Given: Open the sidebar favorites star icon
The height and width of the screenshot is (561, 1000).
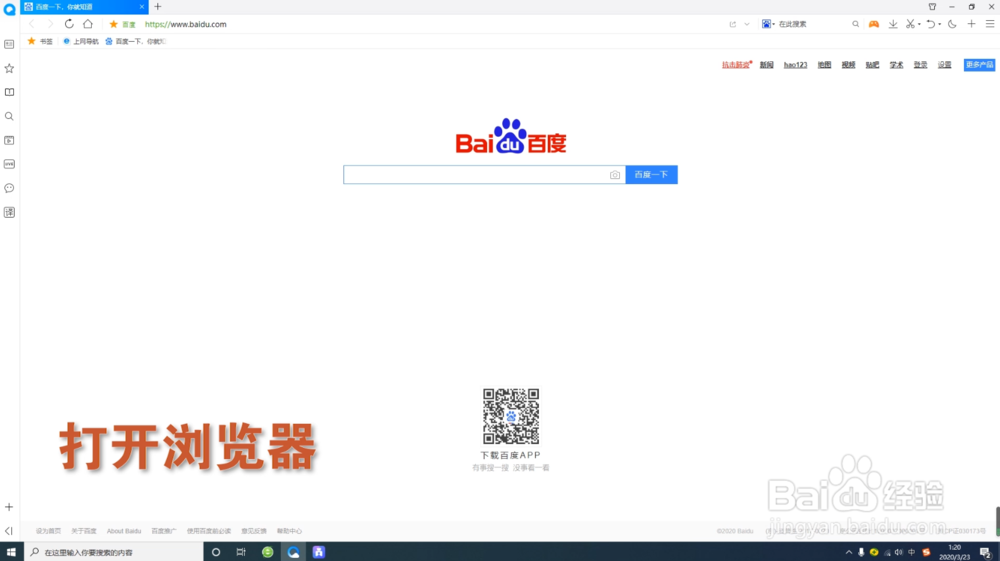Looking at the screenshot, I should pyautogui.click(x=9, y=68).
